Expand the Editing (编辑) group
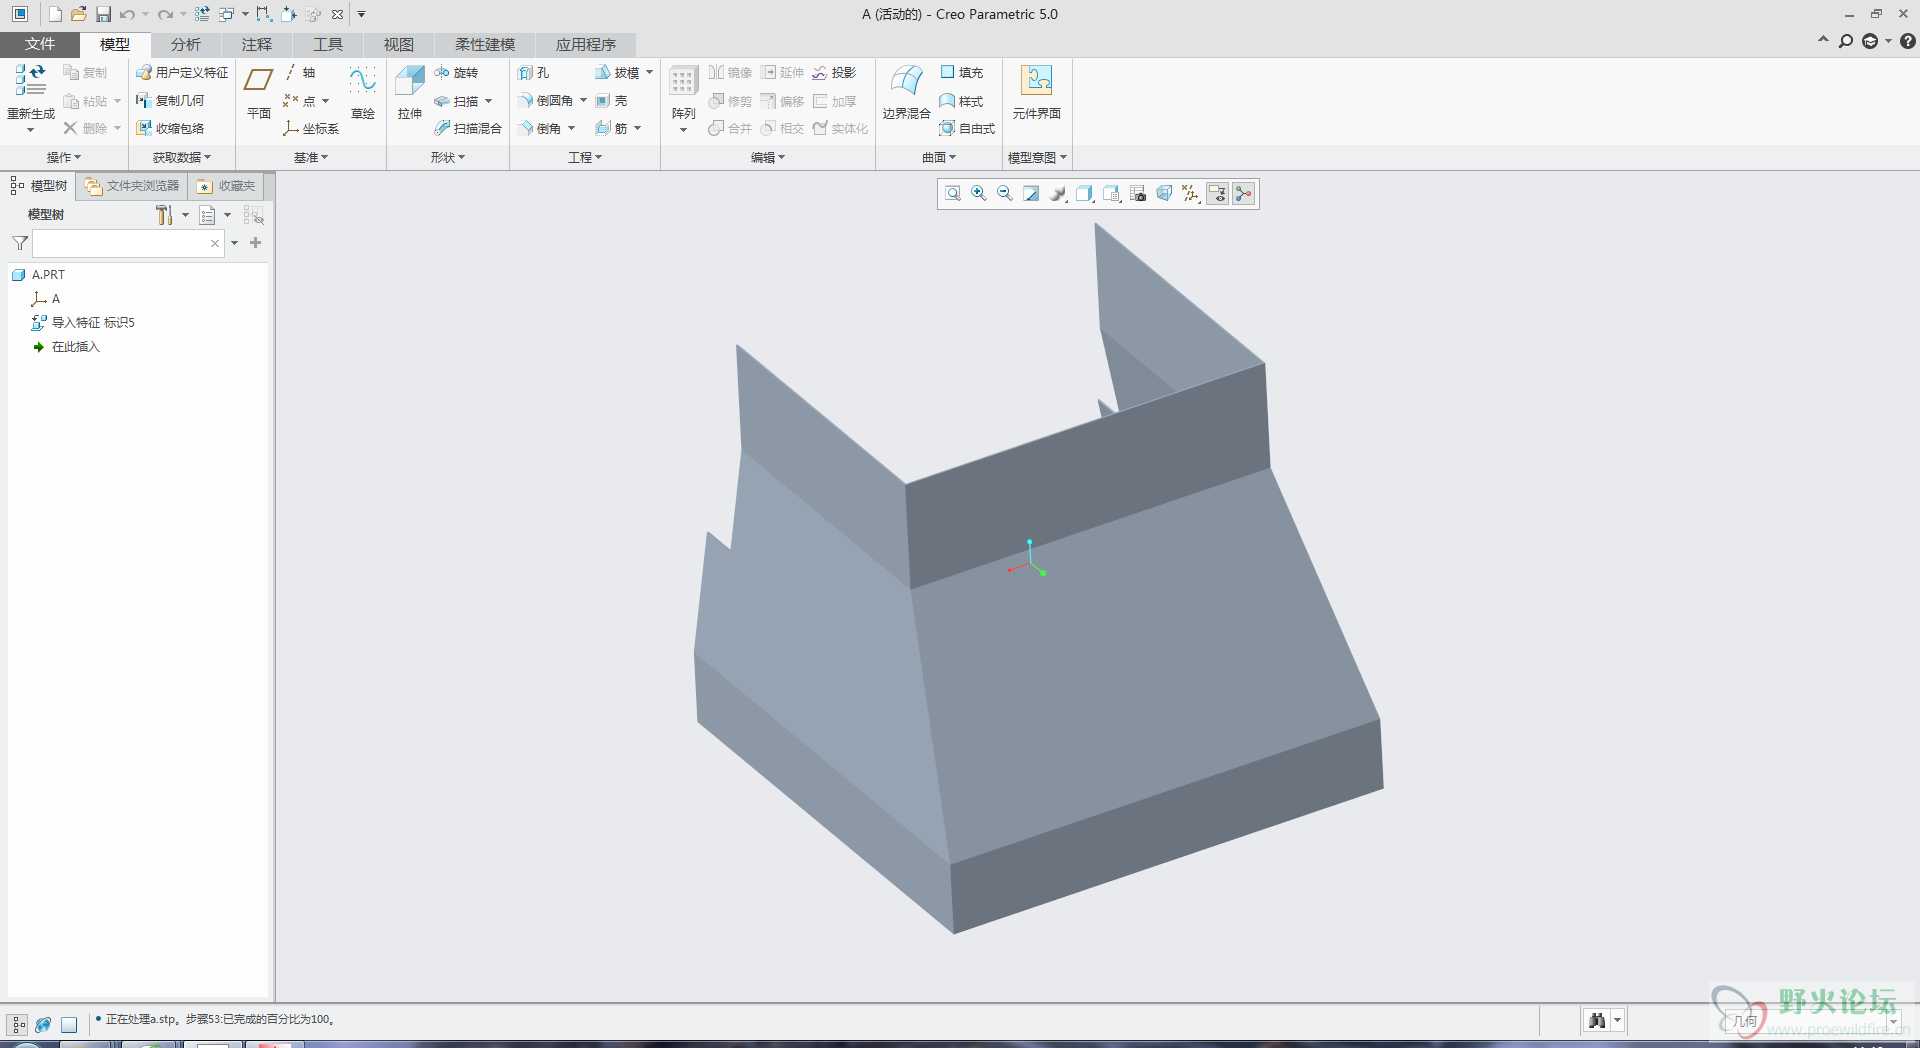 (768, 158)
